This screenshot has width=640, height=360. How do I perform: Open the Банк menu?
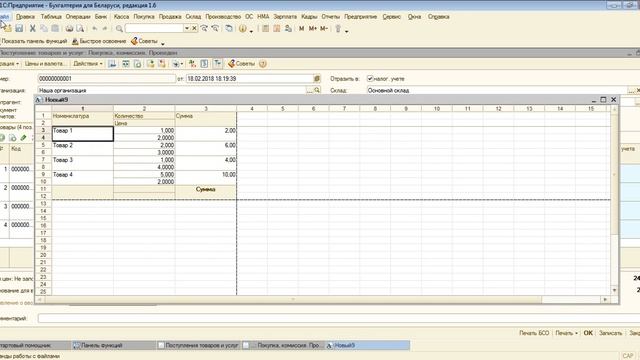tap(101, 17)
